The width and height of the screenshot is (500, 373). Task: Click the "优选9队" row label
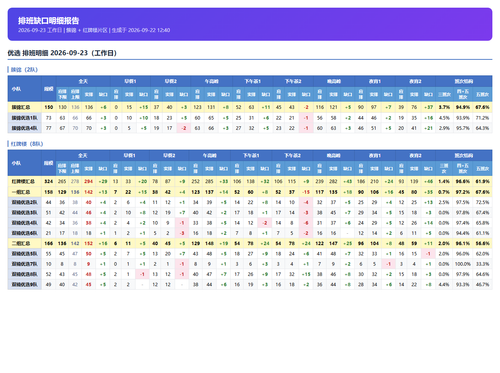click(25, 285)
